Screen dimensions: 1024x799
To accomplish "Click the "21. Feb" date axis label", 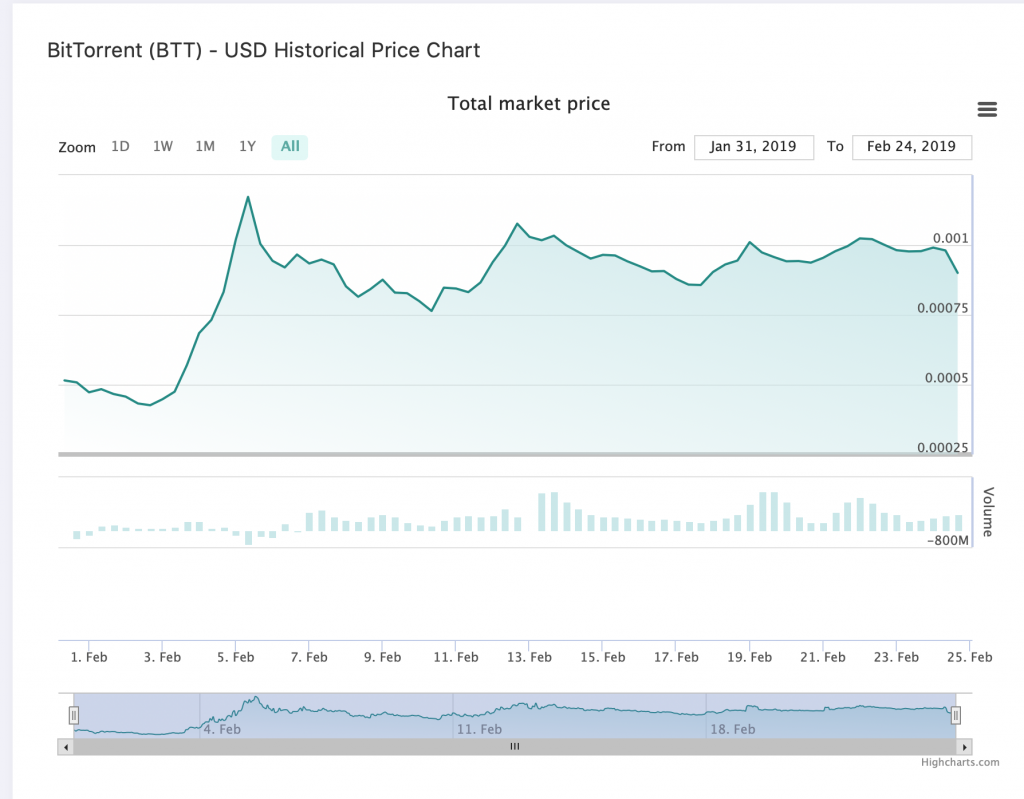I will (823, 657).
